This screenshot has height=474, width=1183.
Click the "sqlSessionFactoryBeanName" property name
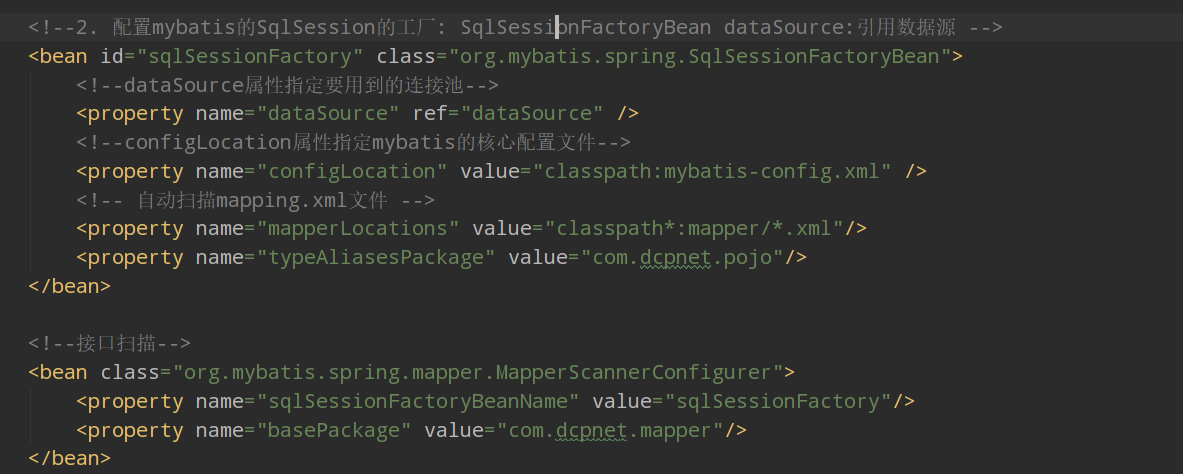(x=418, y=401)
